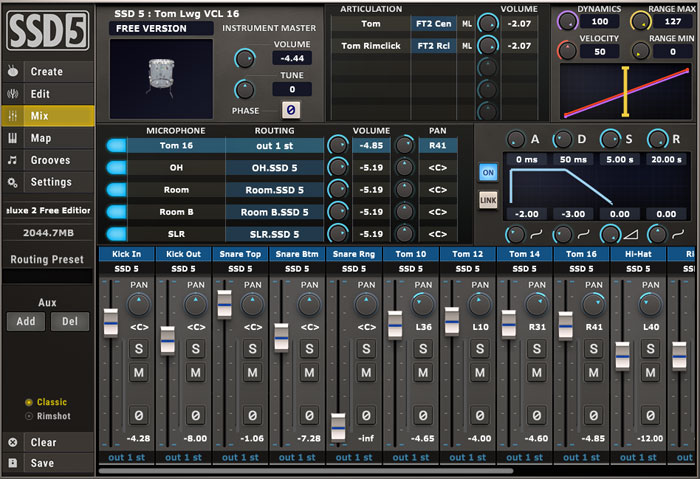The width and height of the screenshot is (700, 479).
Task: Open the OH.SSD 5 routing dropdown
Action: (275, 168)
